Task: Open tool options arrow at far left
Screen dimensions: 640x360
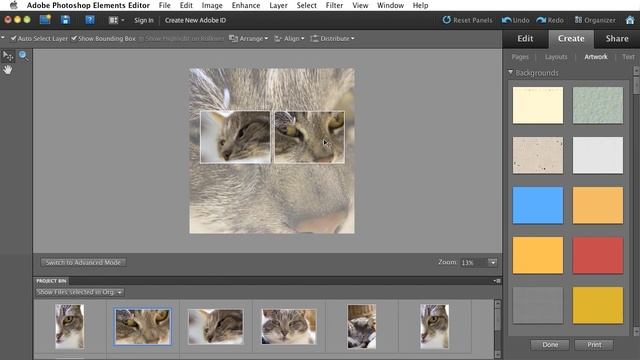Action: click(x=3, y=38)
